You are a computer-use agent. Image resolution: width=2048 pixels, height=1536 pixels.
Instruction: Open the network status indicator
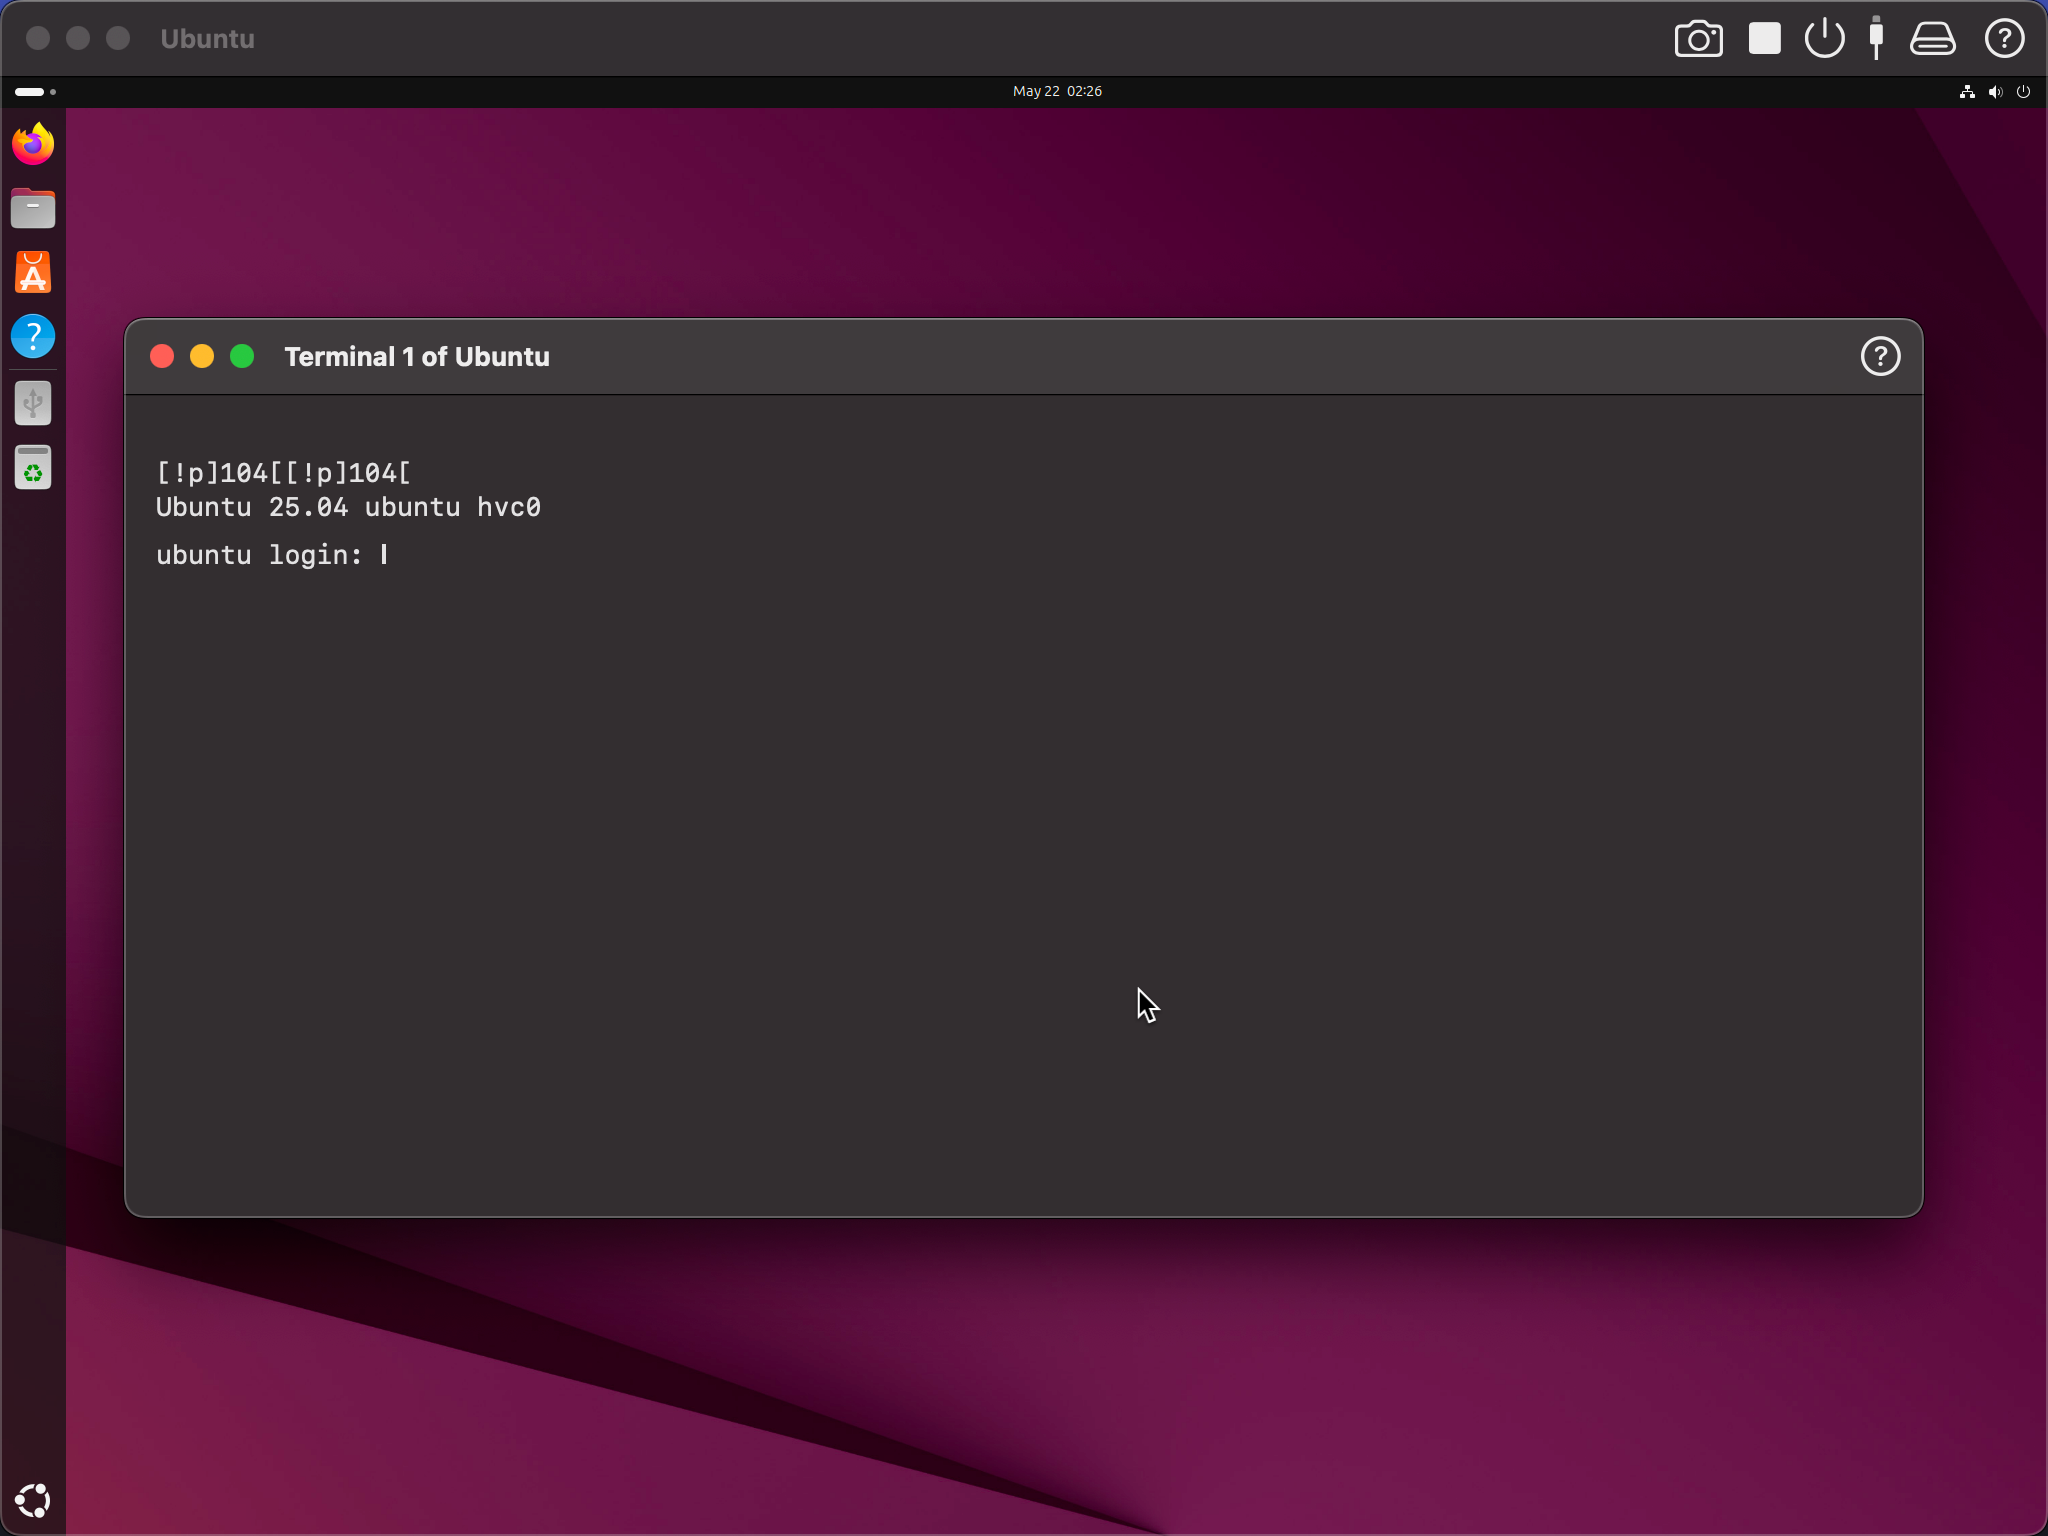click(1967, 91)
